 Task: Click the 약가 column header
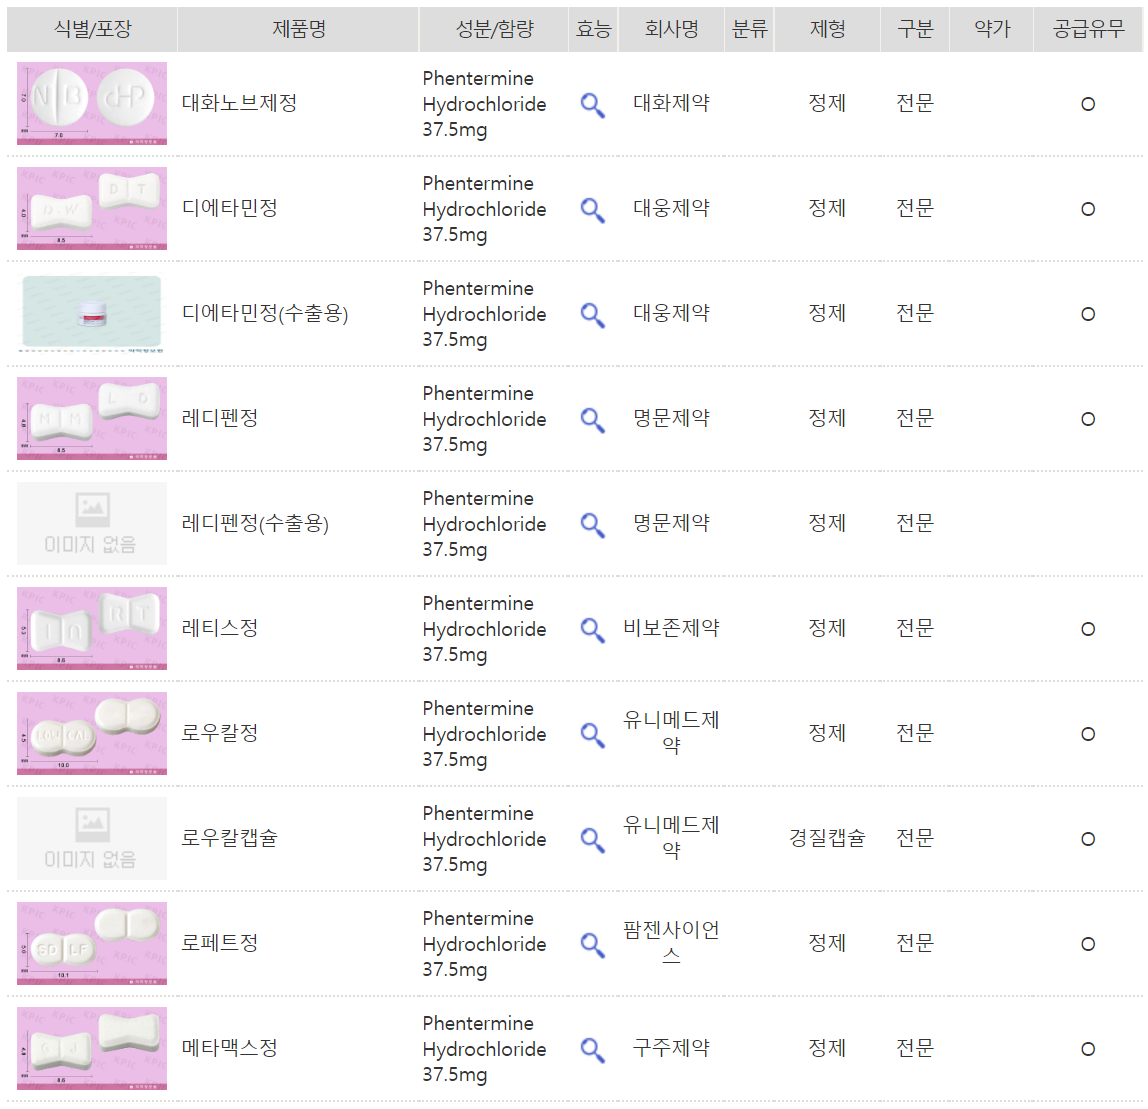click(x=992, y=29)
